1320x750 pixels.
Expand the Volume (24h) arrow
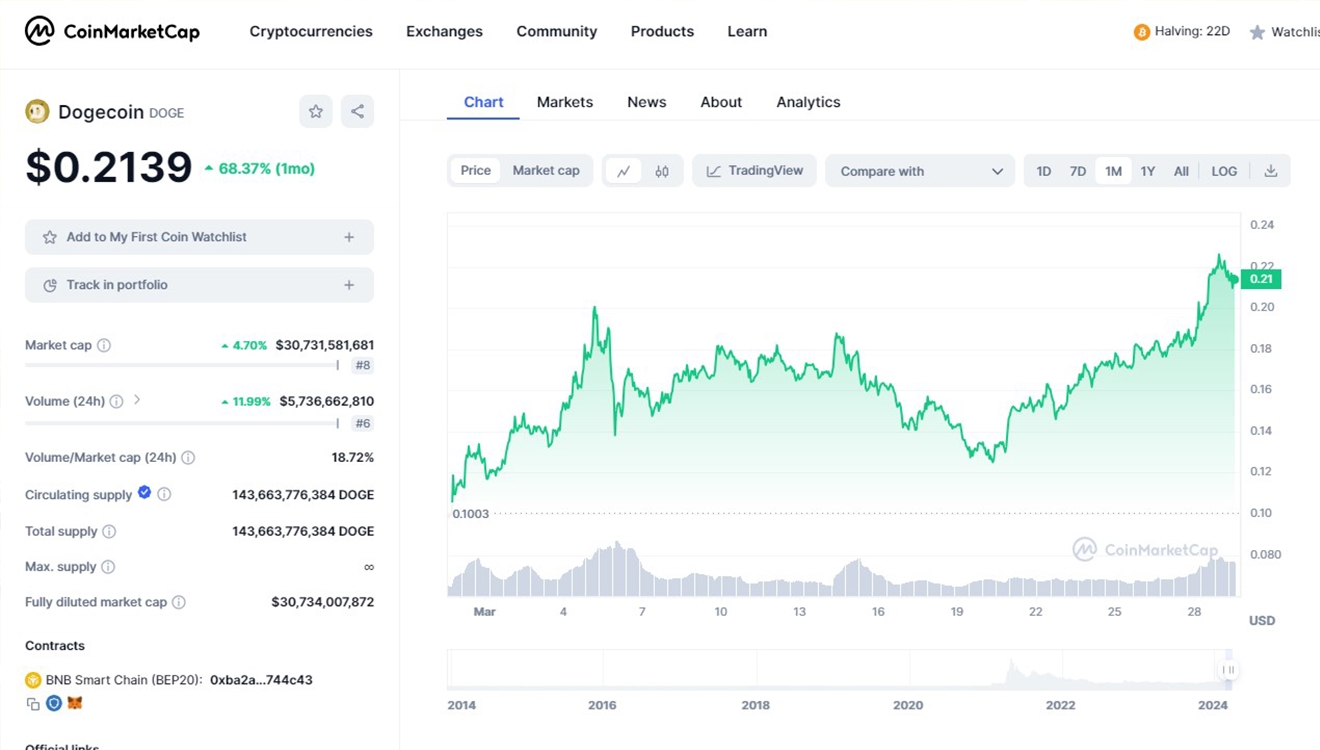pos(137,400)
